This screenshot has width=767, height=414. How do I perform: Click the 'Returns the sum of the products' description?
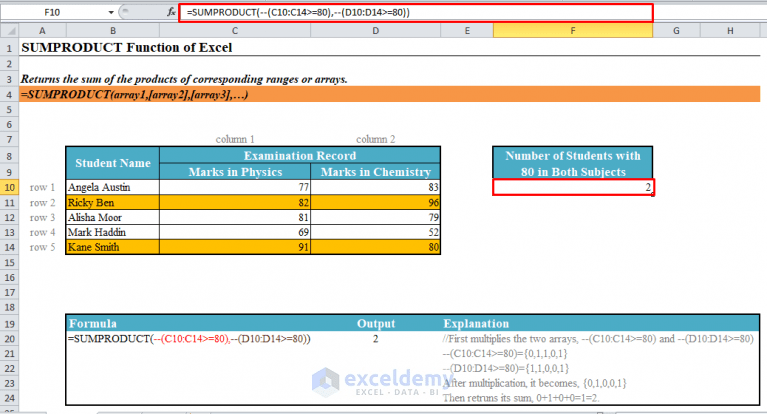pos(184,79)
